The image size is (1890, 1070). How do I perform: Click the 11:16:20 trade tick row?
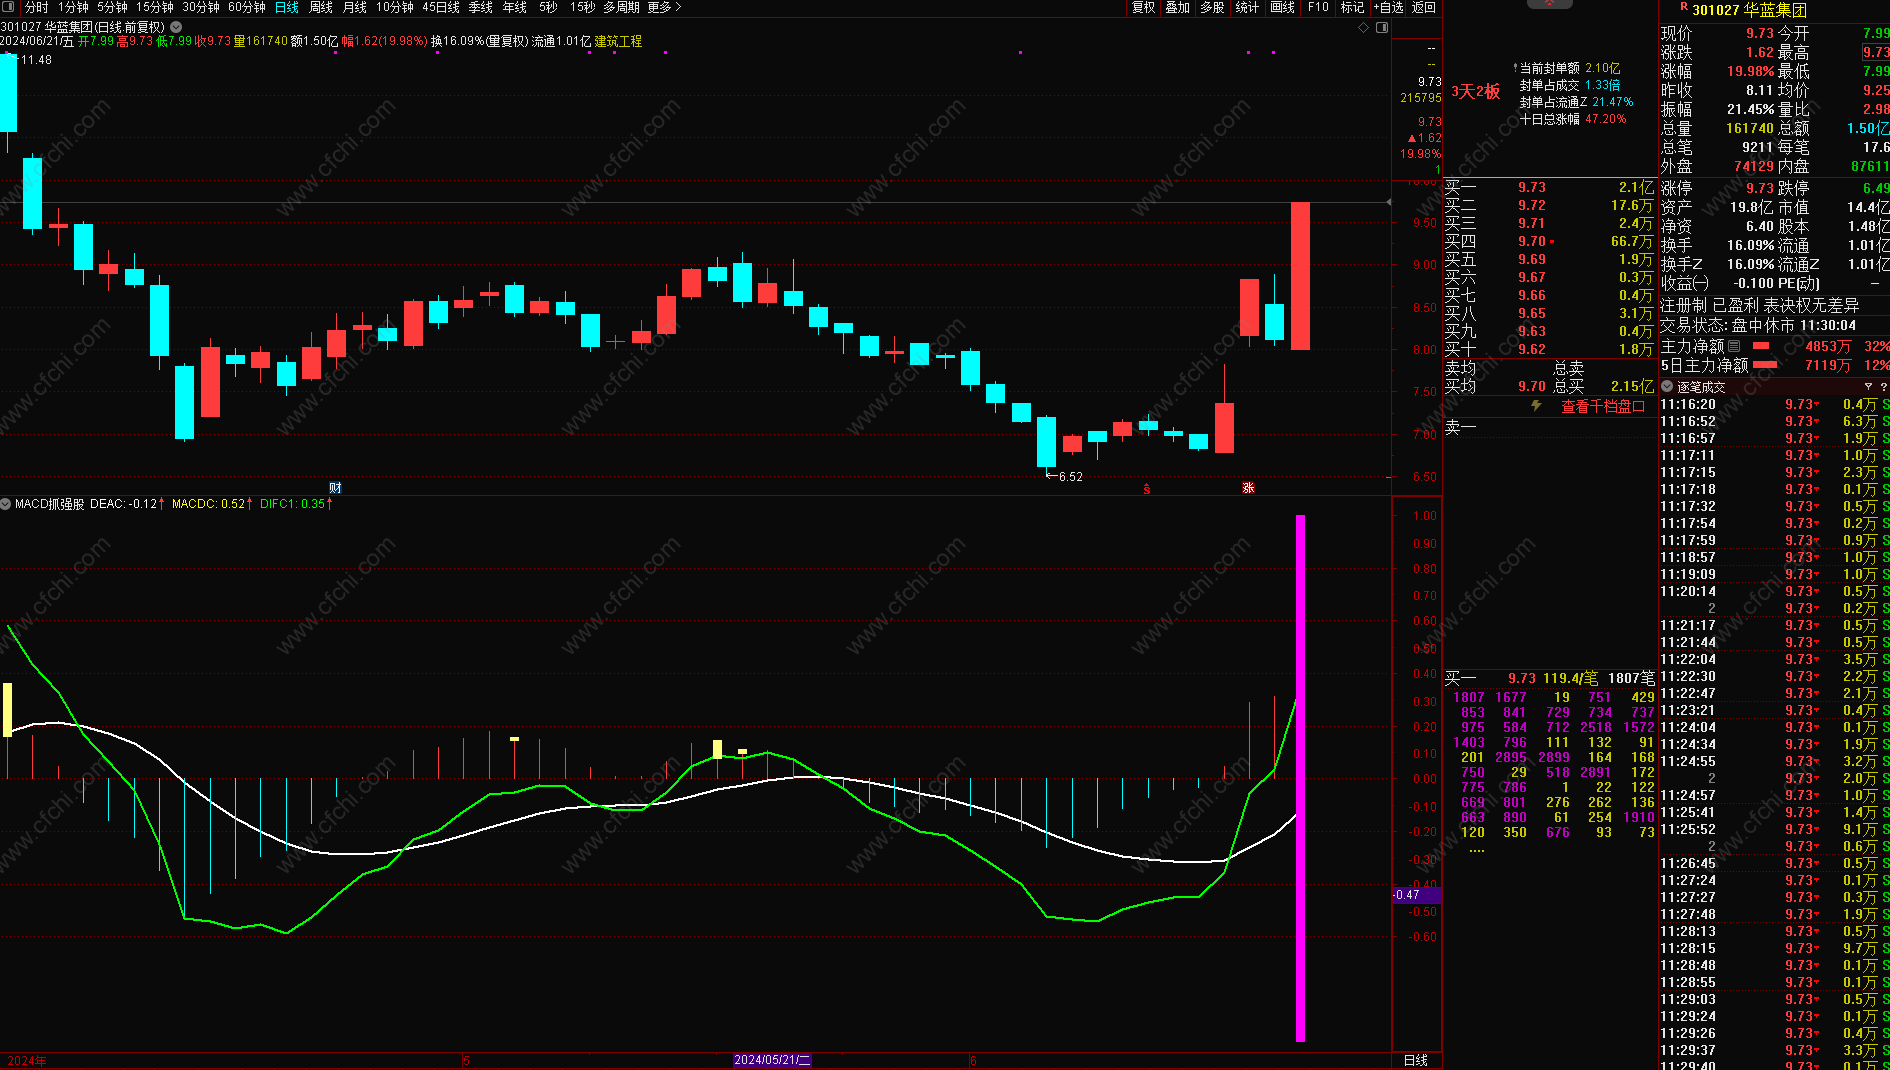point(1774,404)
